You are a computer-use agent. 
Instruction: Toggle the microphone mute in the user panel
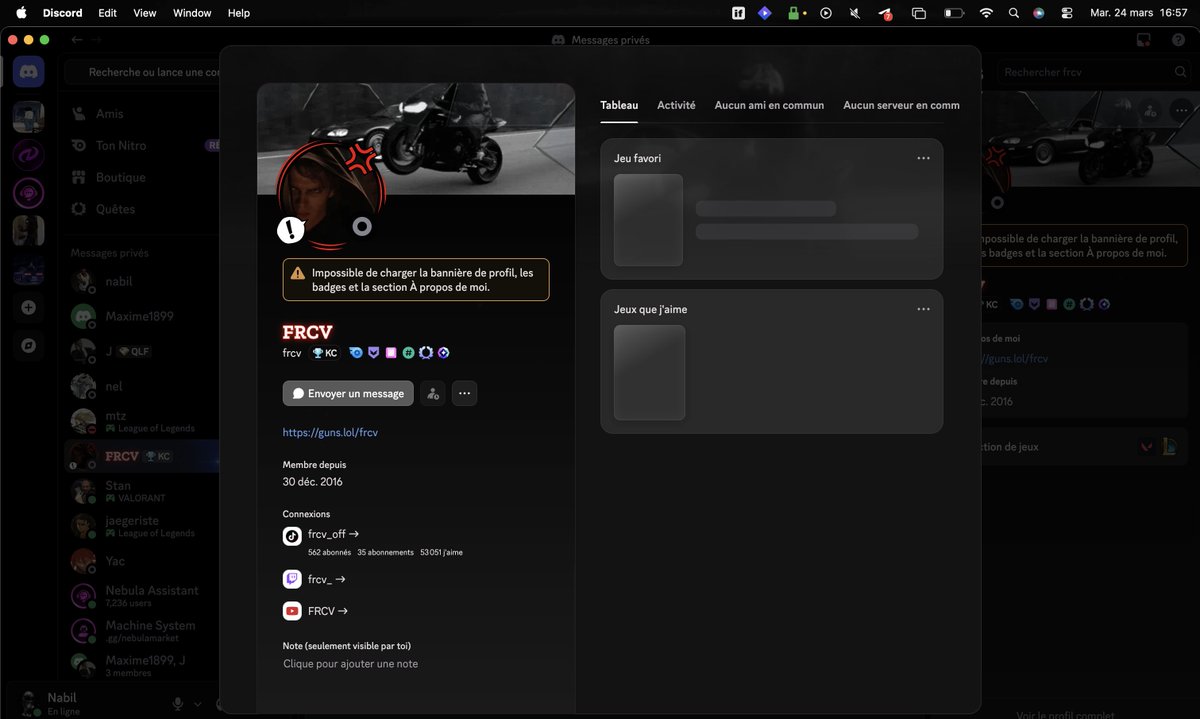tap(177, 704)
